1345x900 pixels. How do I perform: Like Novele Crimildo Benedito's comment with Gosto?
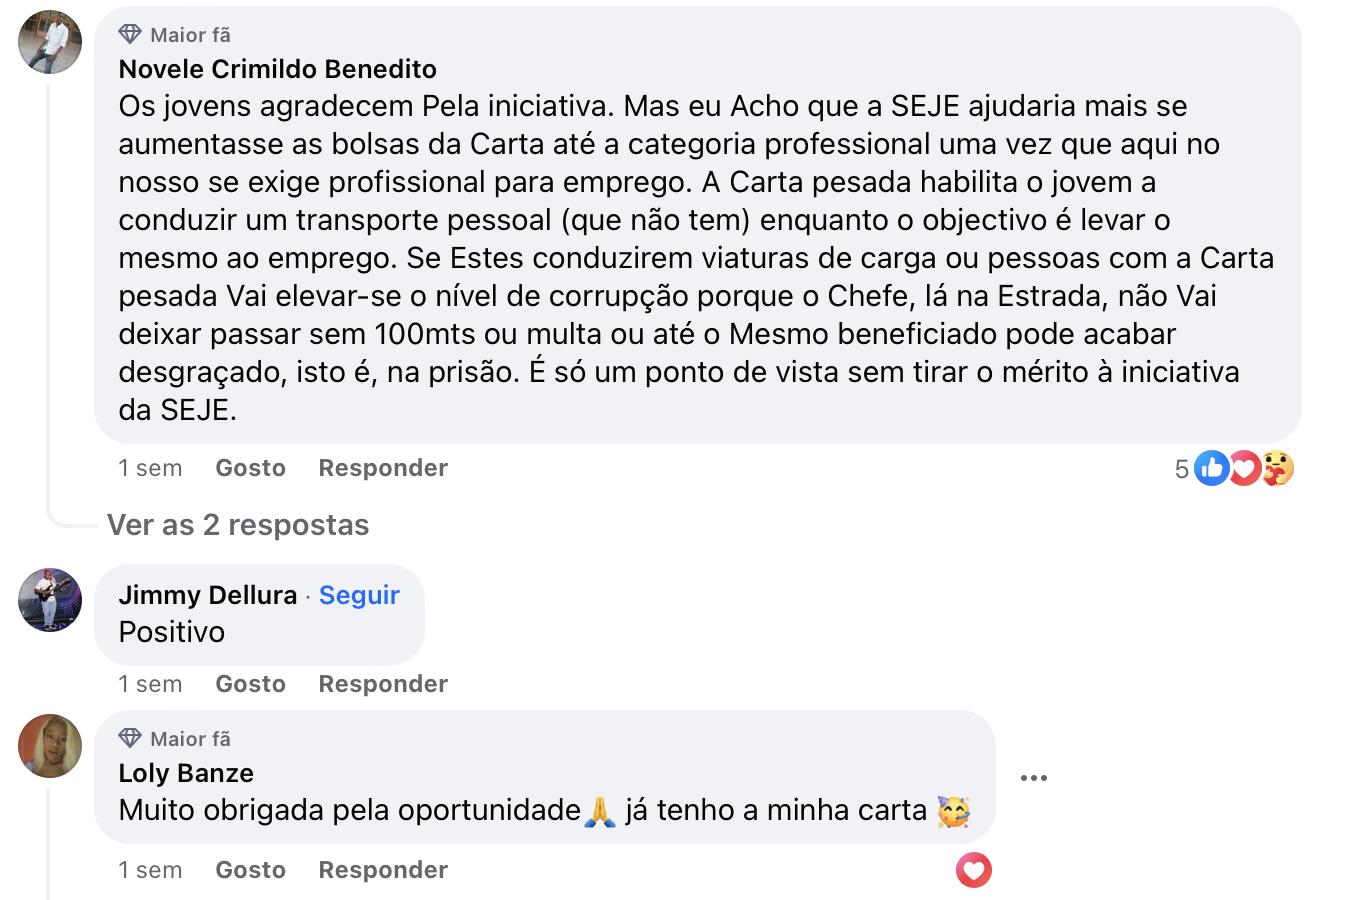250,468
